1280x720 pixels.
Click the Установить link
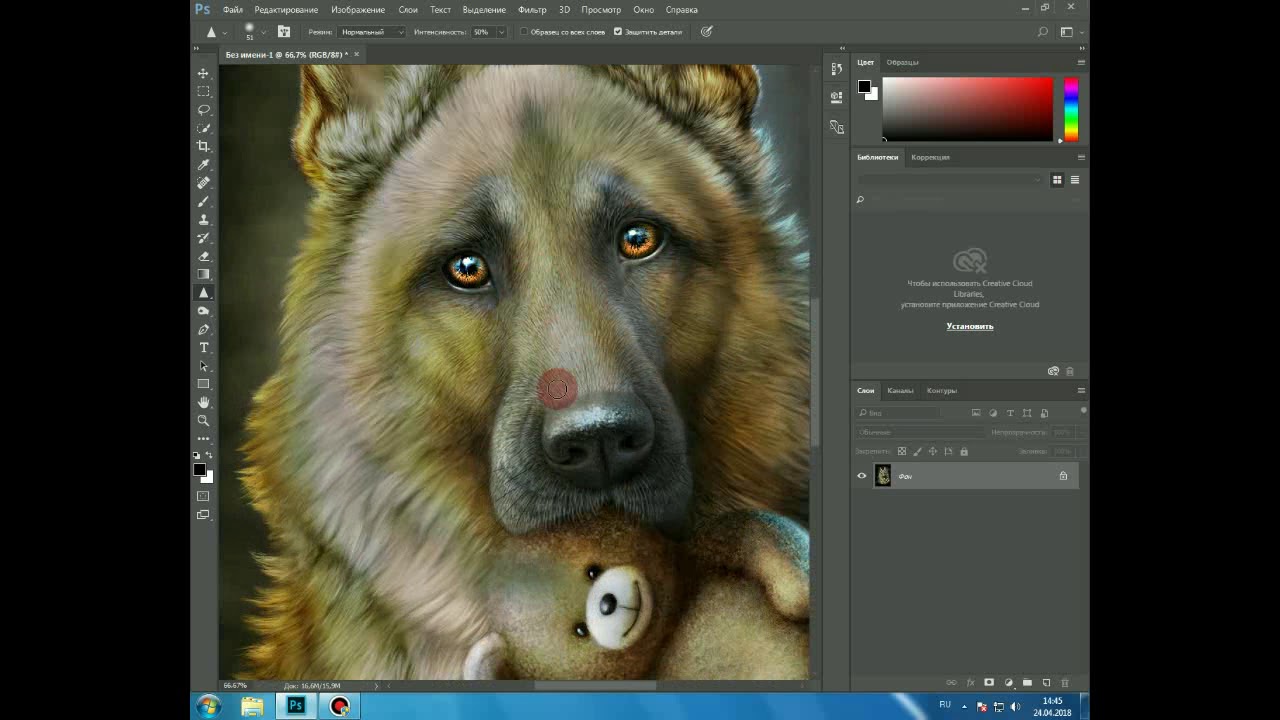point(970,326)
